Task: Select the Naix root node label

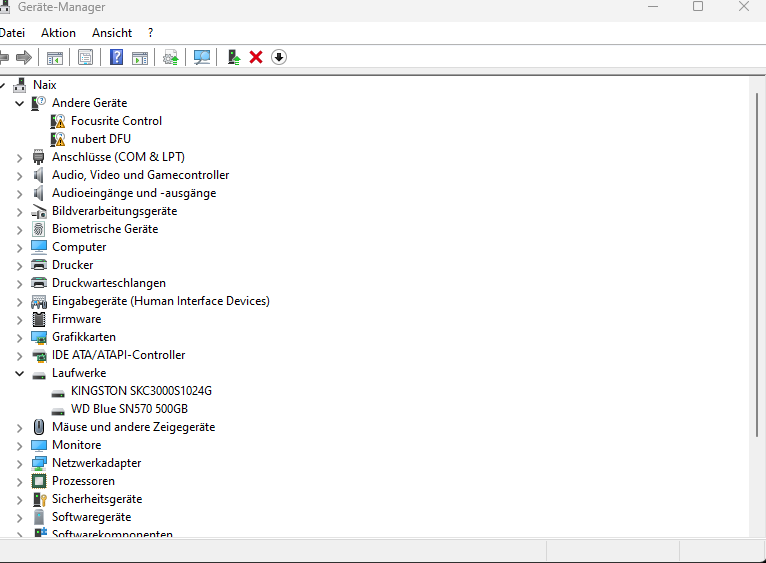Action: (x=44, y=85)
